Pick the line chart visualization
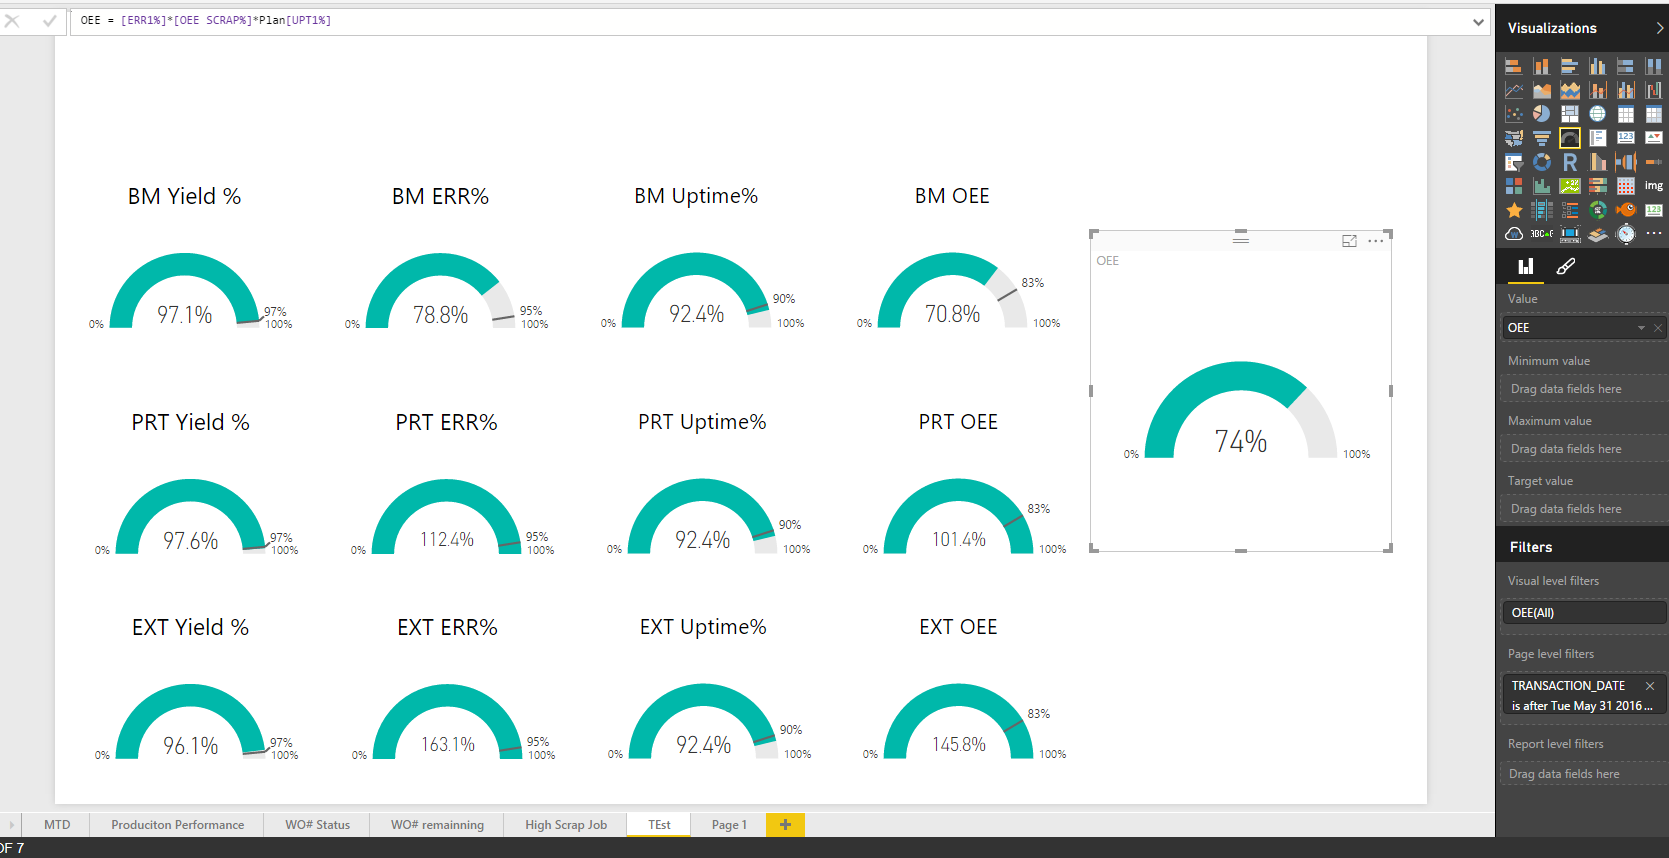The height and width of the screenshot is (858, 1669). [x=1514, y=90]
